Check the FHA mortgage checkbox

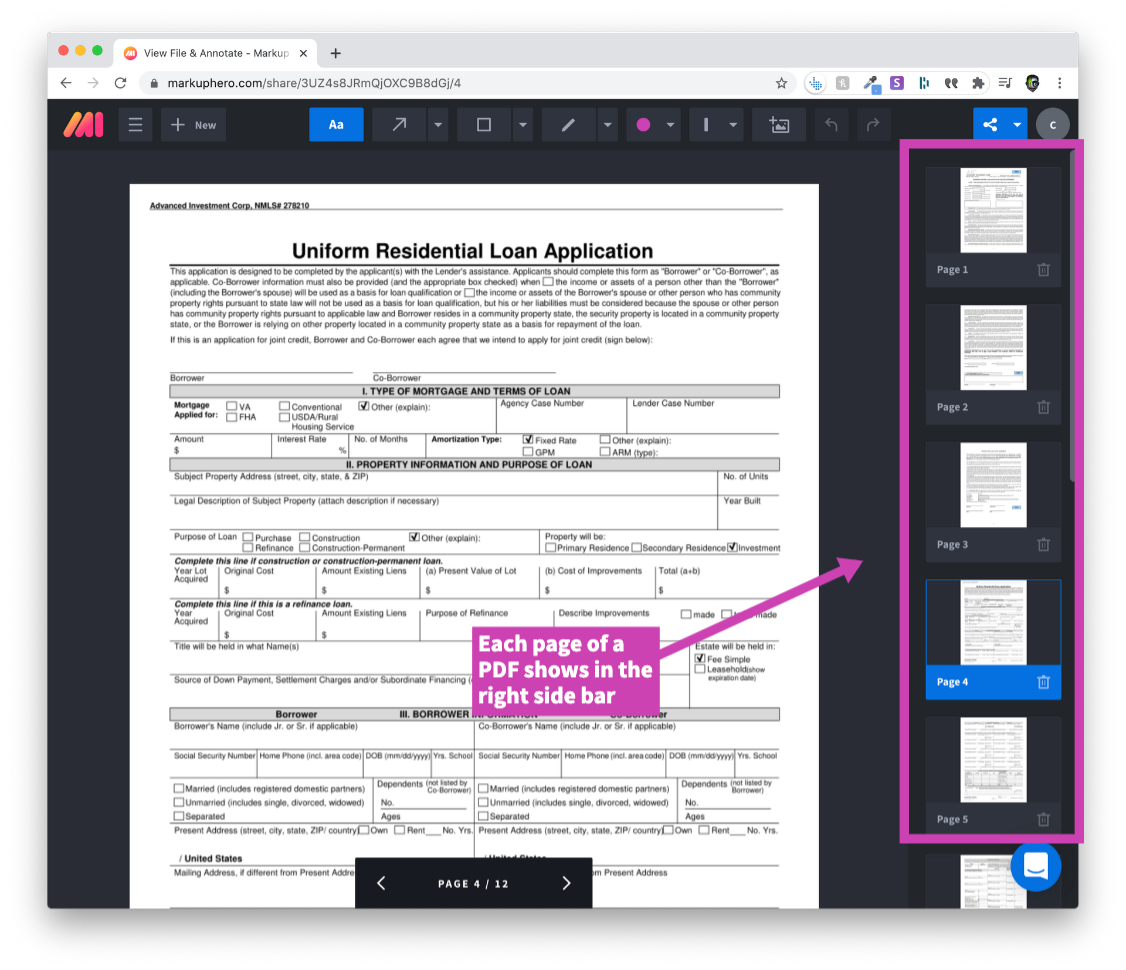point(231,417)
